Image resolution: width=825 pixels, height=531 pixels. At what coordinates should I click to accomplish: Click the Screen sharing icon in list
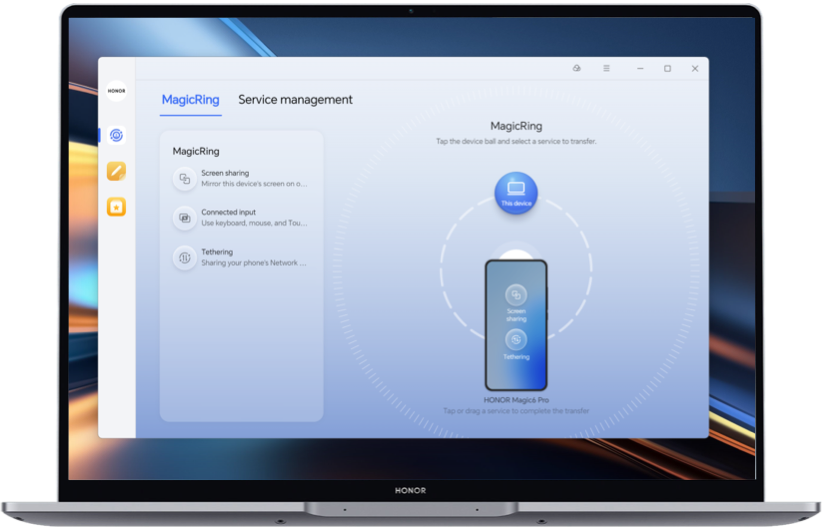pyautogui.click(x=185, y=179)
